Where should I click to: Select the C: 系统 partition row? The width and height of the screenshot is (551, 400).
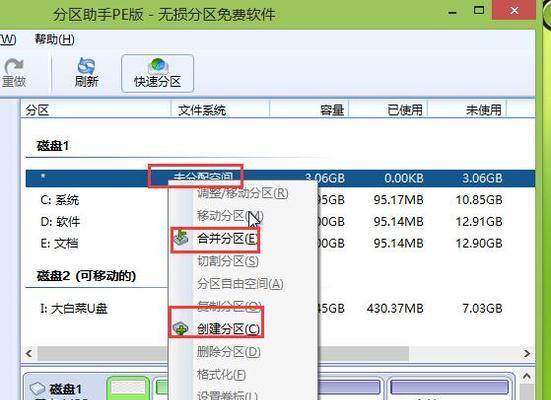coord(280,200)
